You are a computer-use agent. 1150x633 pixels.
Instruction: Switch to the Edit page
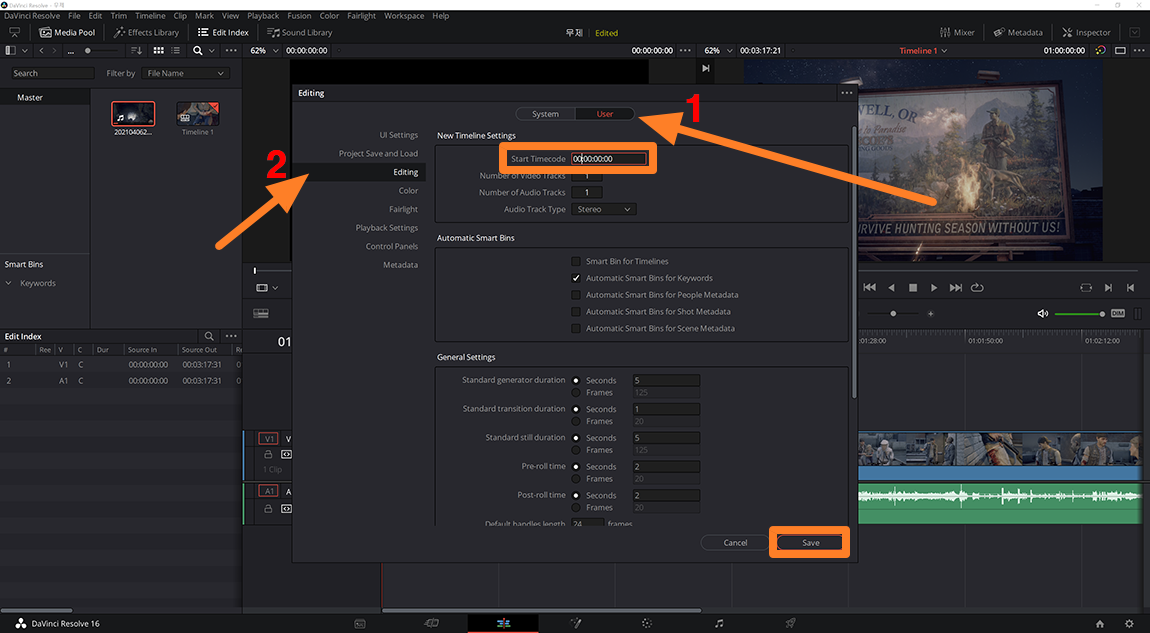pos(503,623)
